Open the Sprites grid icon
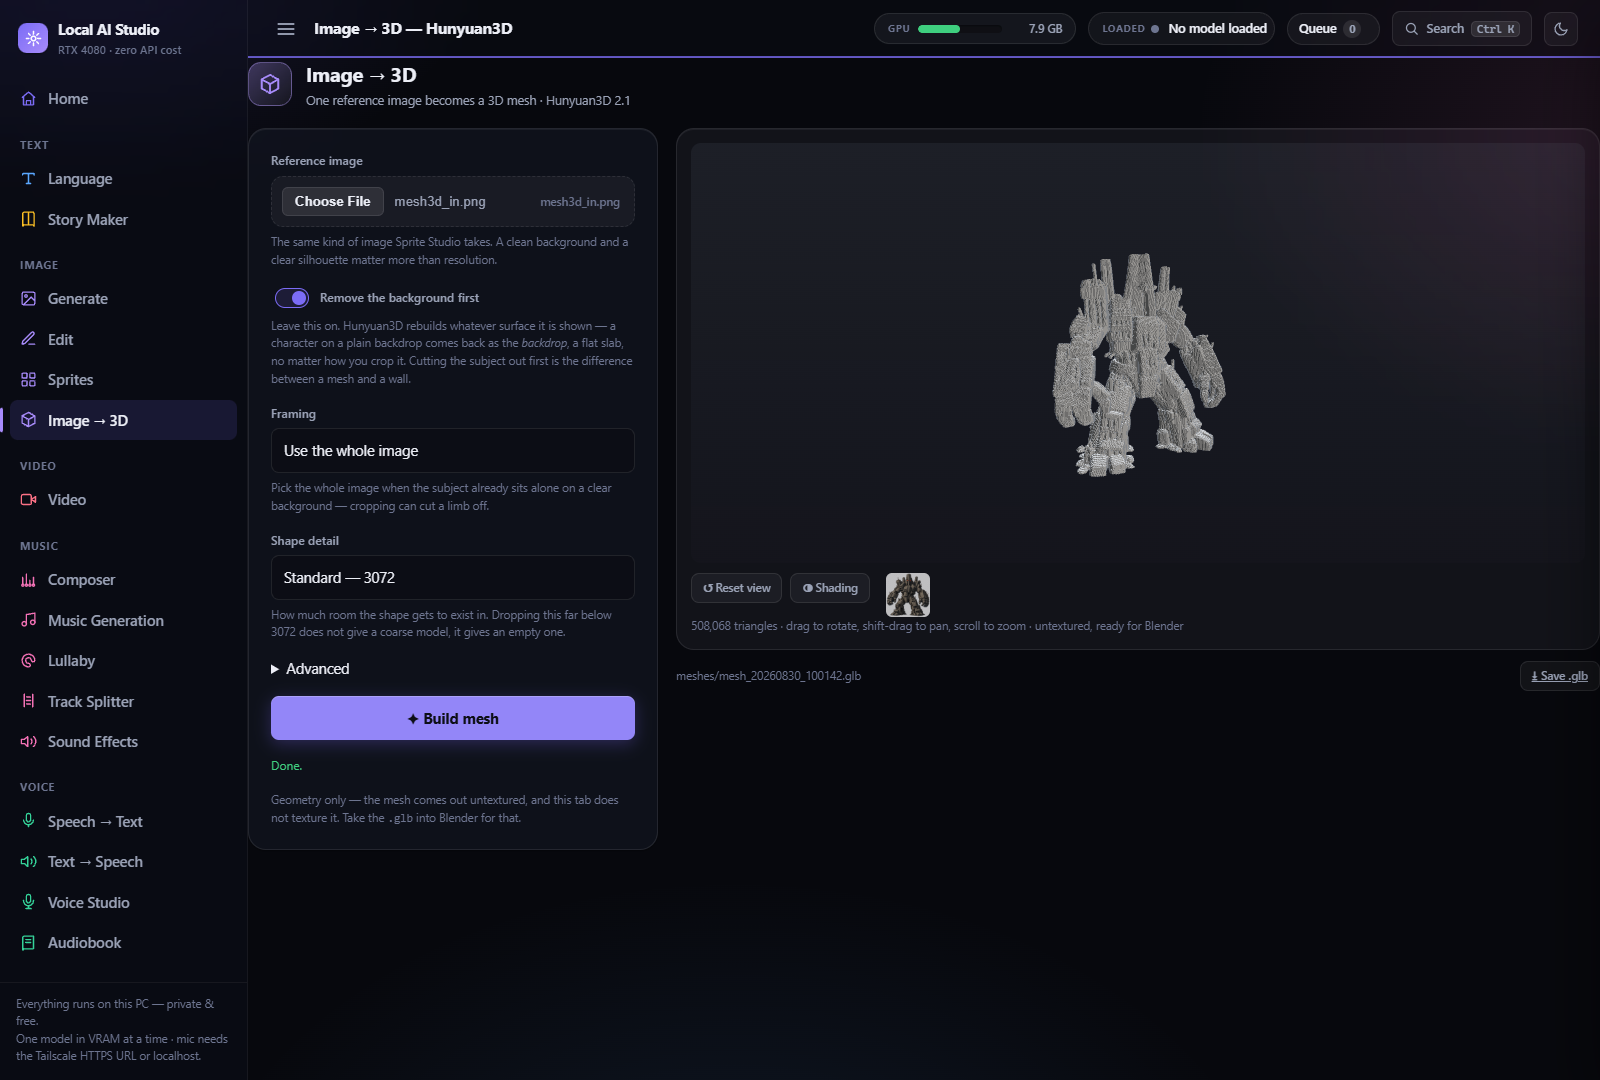 [x=28, y=380]
